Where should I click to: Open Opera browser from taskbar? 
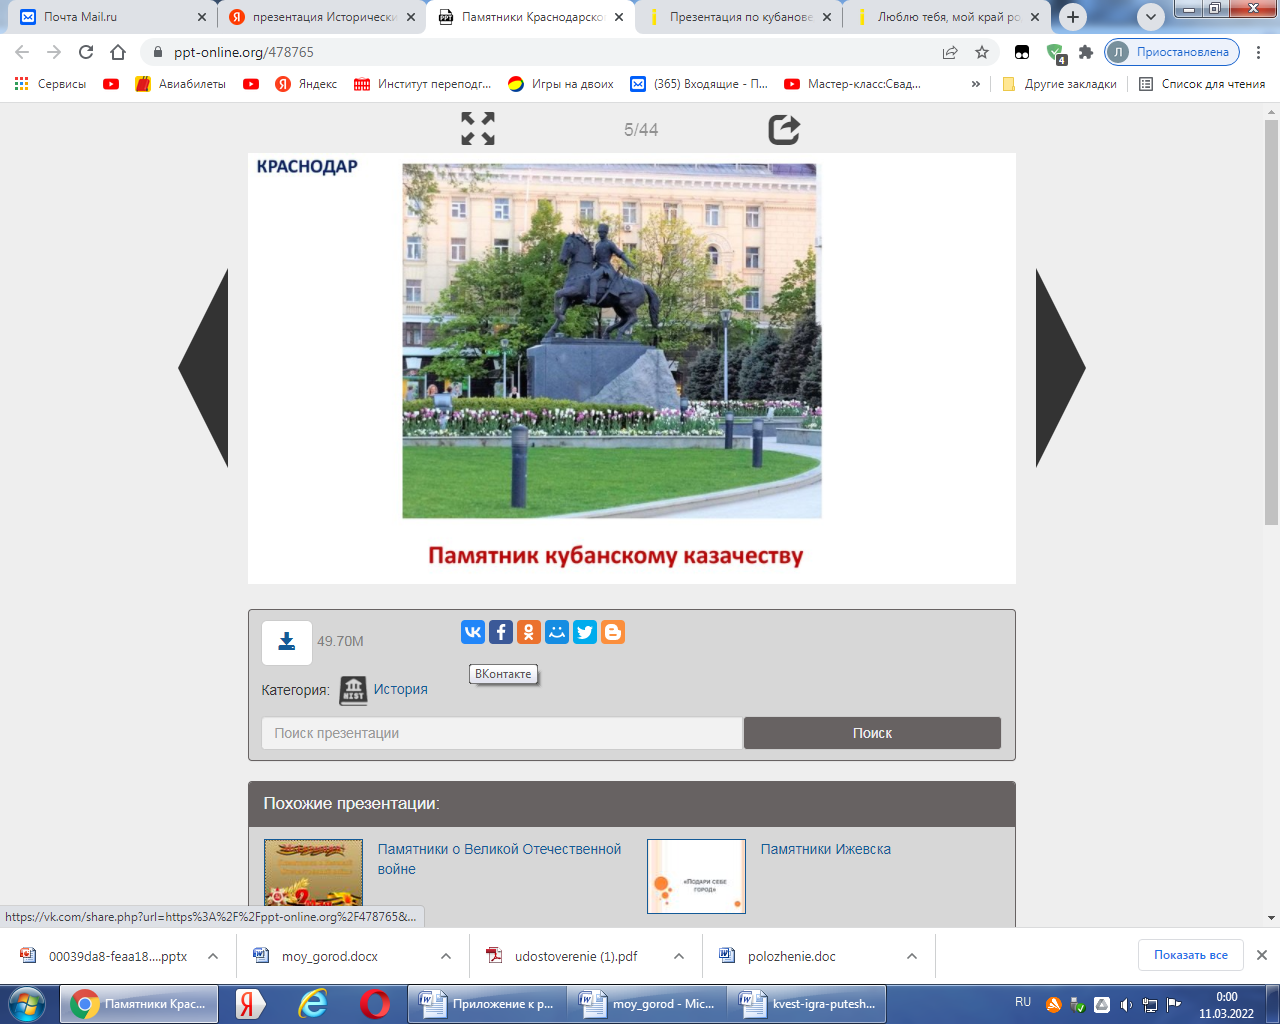pyautogui.click(x=375, y=1003)
